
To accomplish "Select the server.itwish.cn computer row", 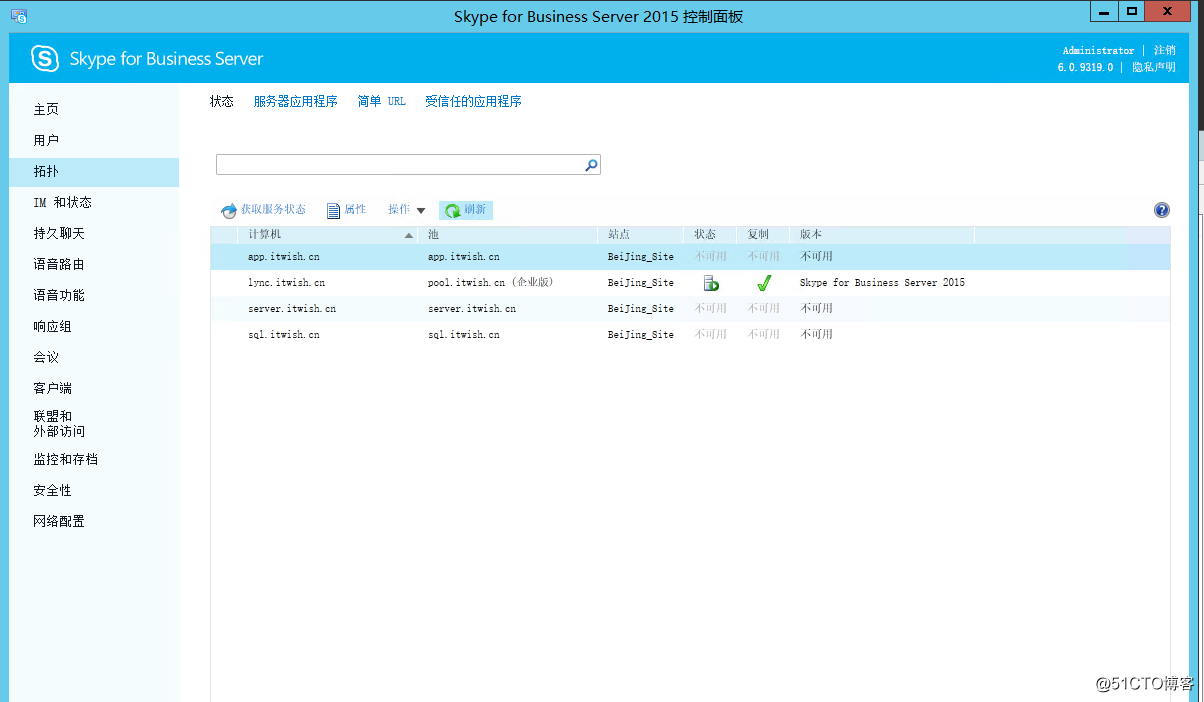I will (690, 309).
